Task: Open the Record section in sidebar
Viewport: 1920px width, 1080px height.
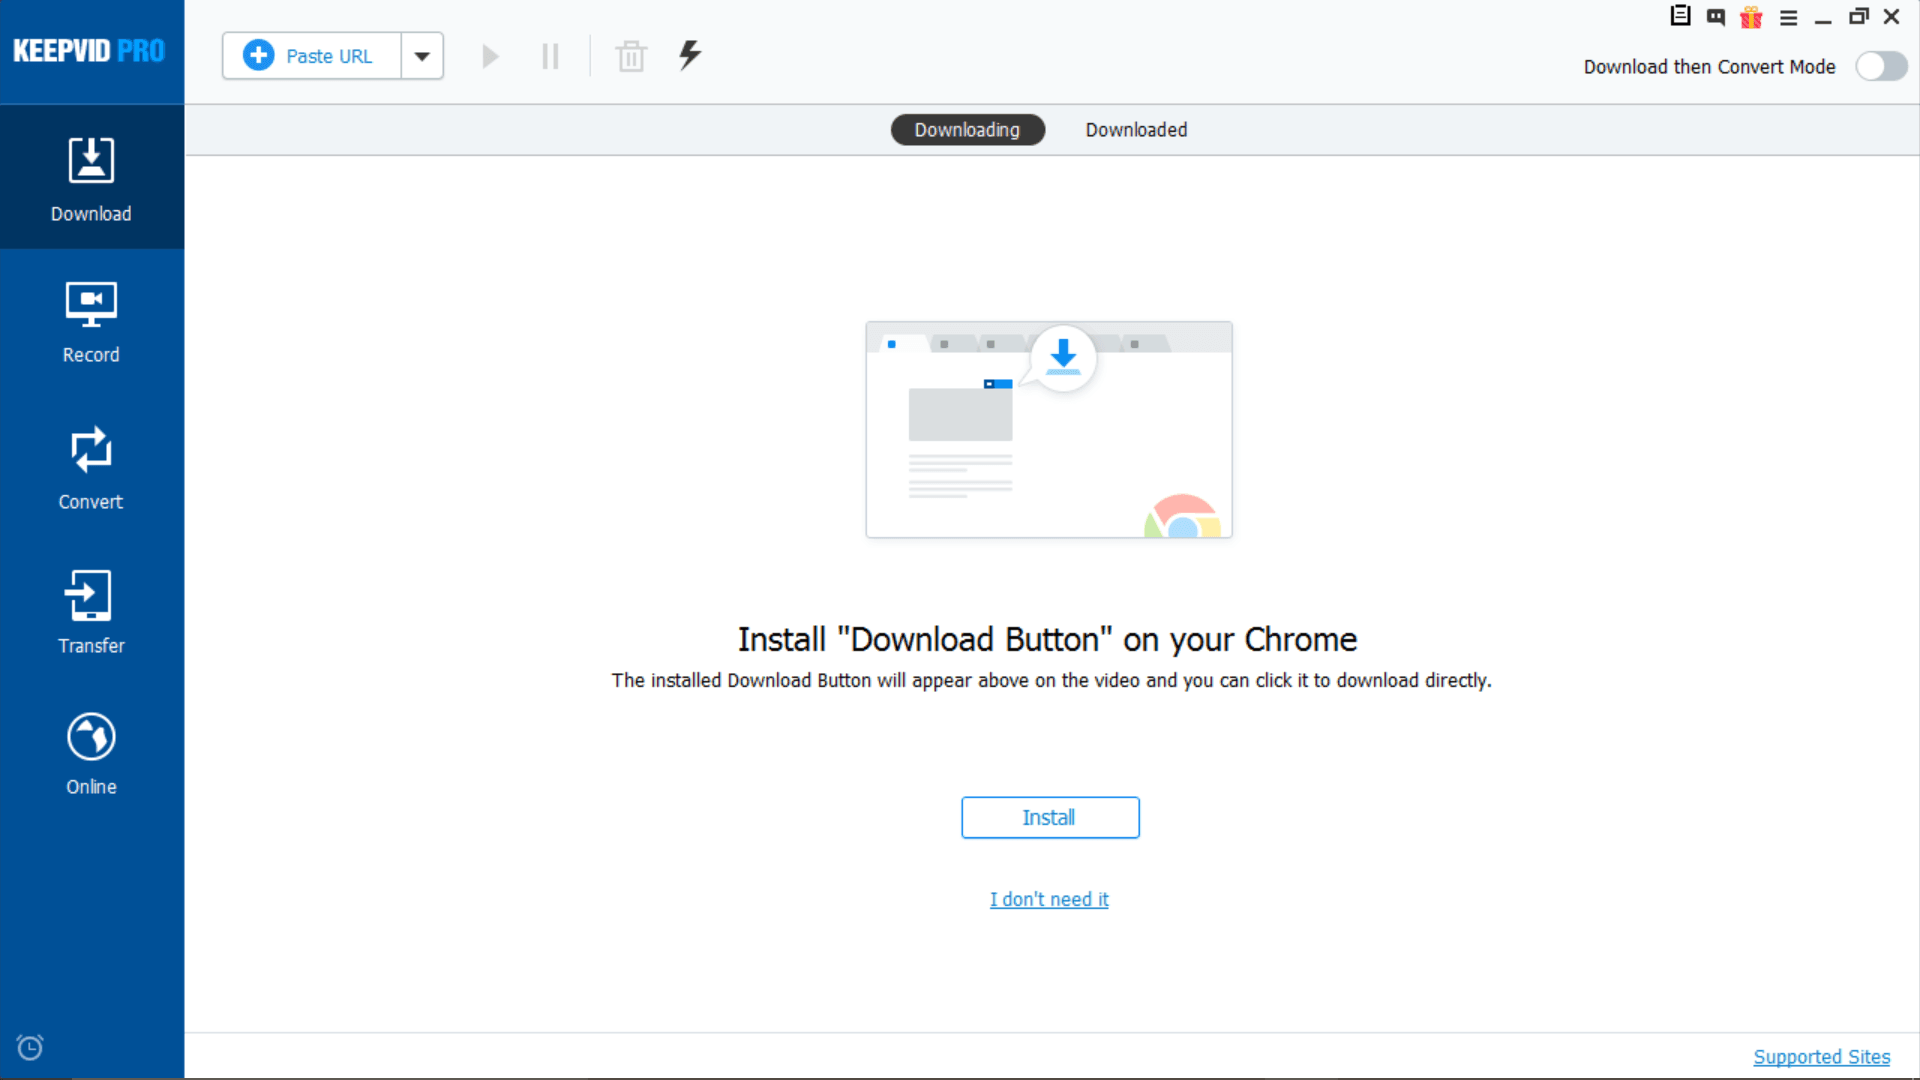Action: click(x=91, y=322)
